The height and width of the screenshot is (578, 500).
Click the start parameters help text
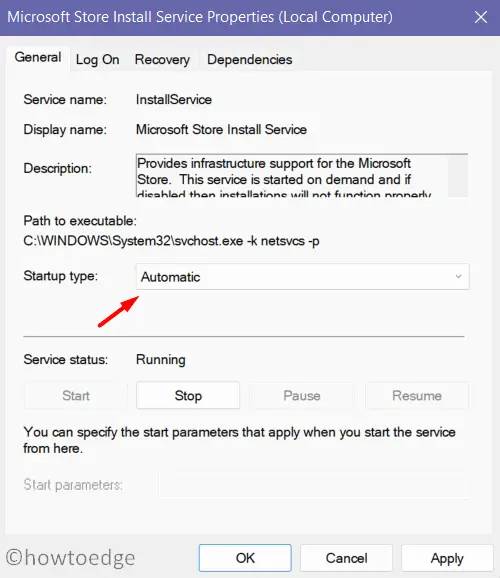pyautogui.click(x=239, y=440)
